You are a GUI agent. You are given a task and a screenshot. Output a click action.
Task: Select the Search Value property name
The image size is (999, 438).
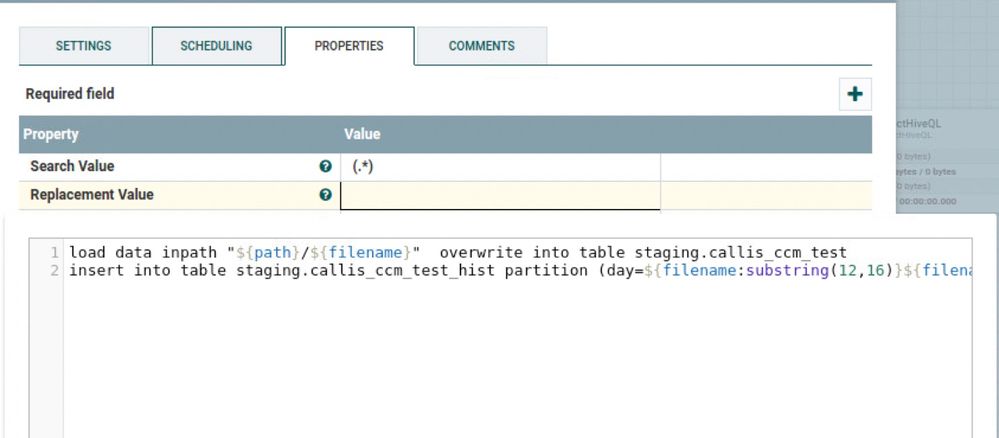[72, 167]
